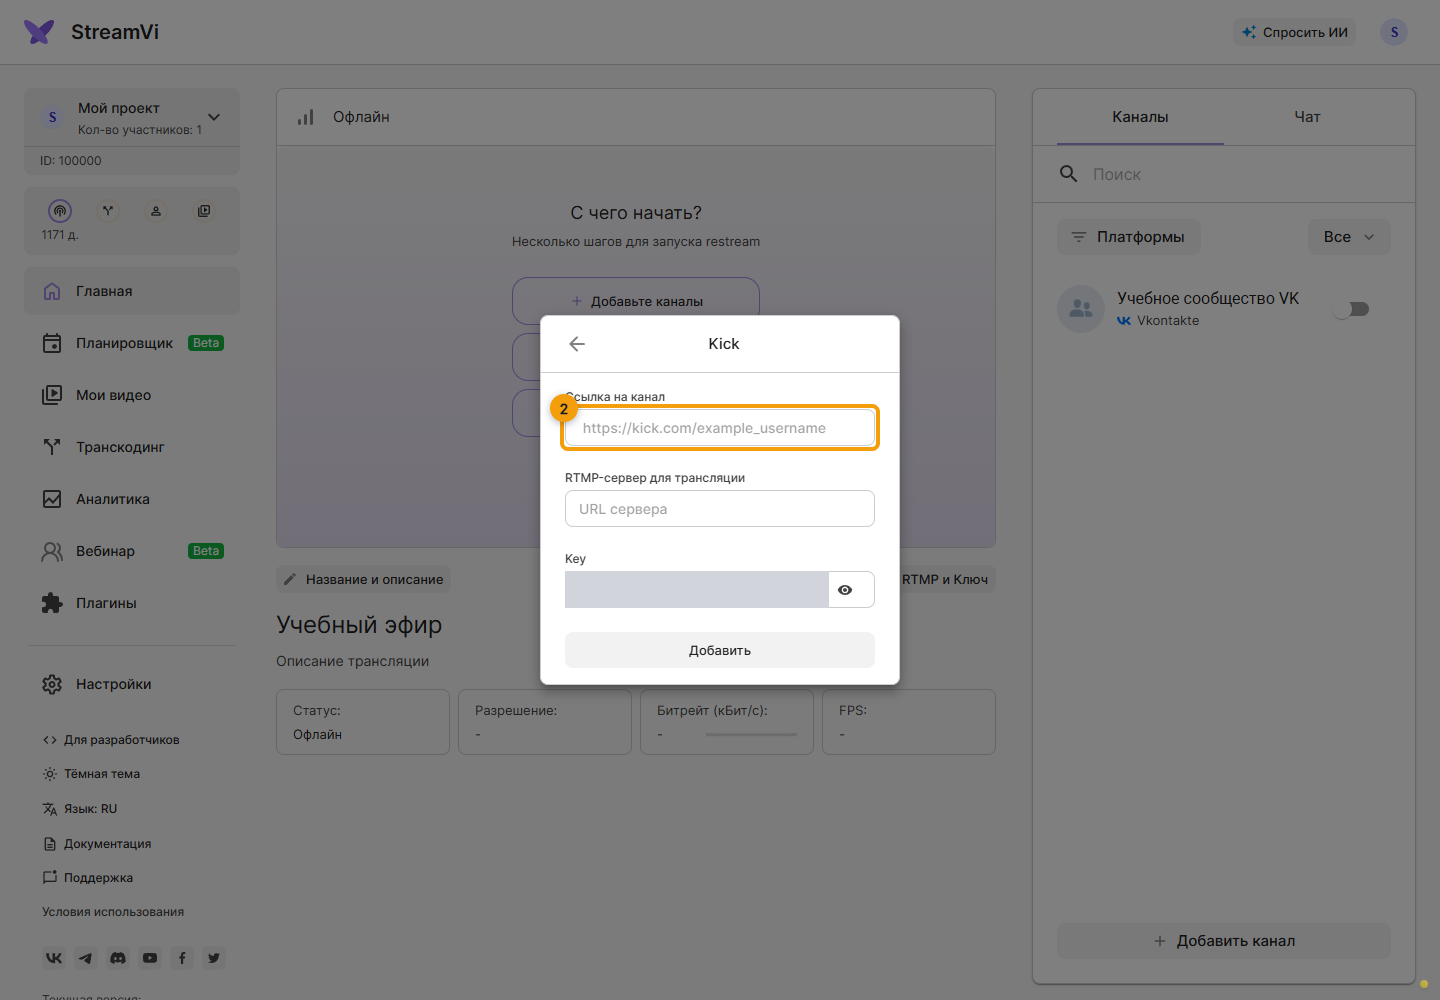This screenshot has height=1000, width=1440.
Task: Click the video library tariff icon
Action: coord(204,211)
